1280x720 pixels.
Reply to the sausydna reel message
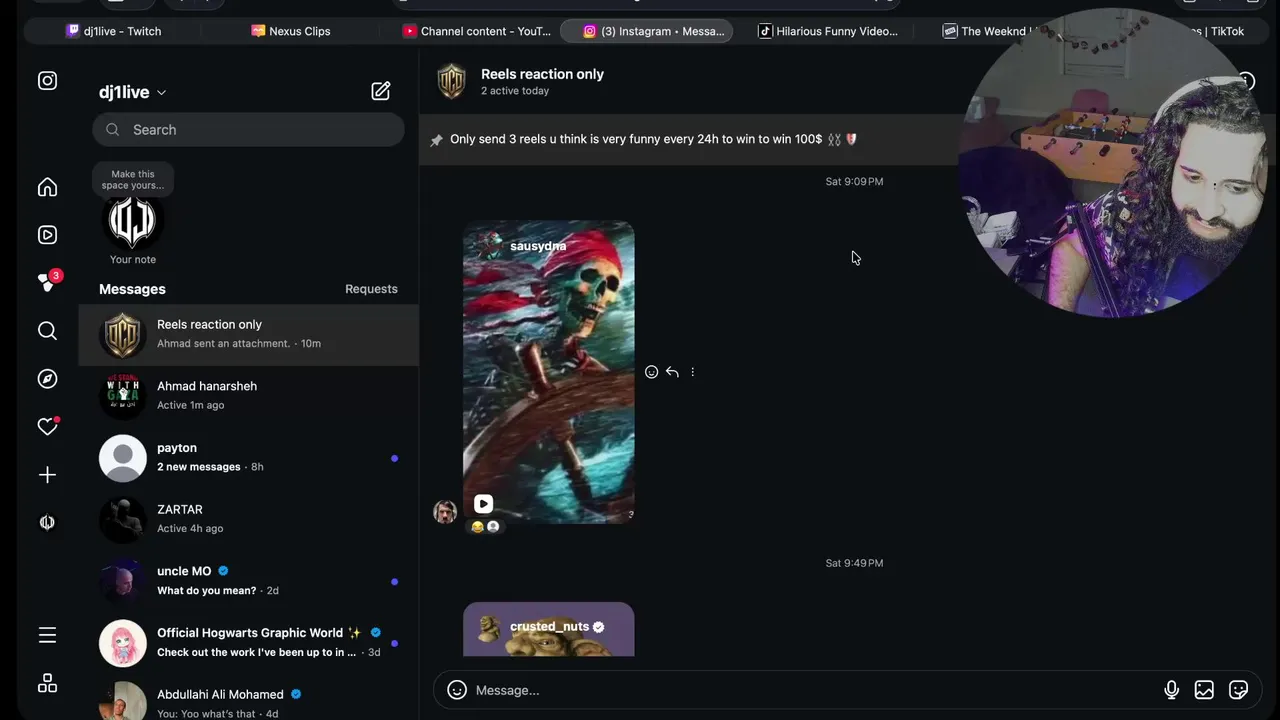(x=672, y=372)
